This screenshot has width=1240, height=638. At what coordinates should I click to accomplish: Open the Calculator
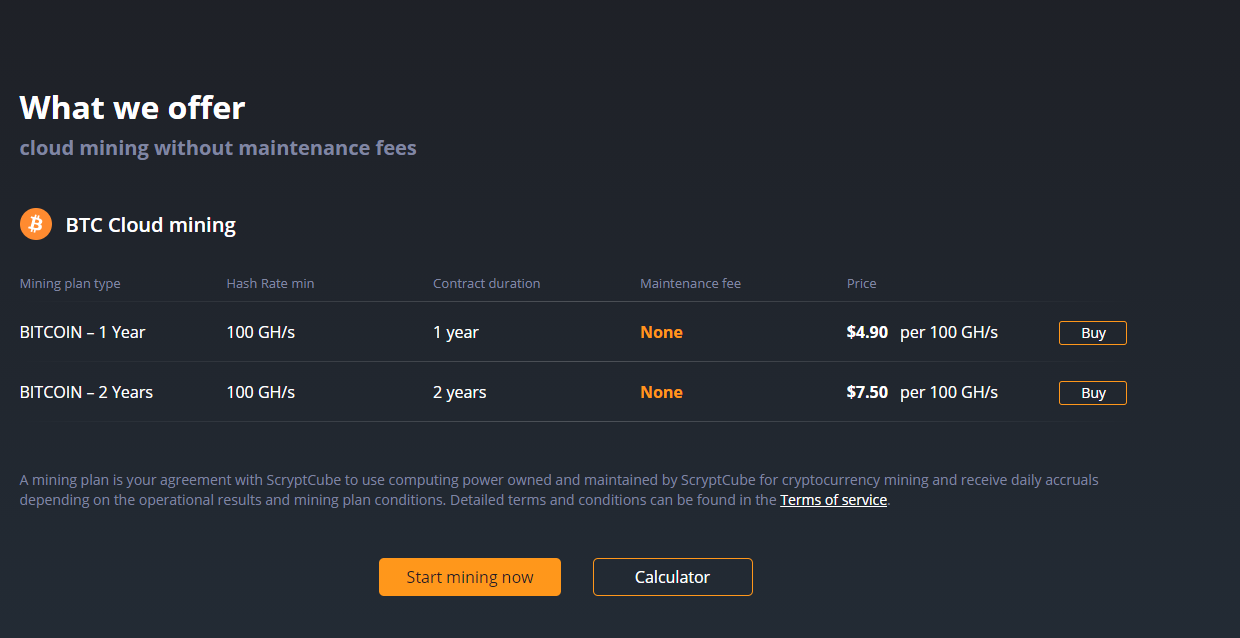pyautogui.click(x=672, y=576)
